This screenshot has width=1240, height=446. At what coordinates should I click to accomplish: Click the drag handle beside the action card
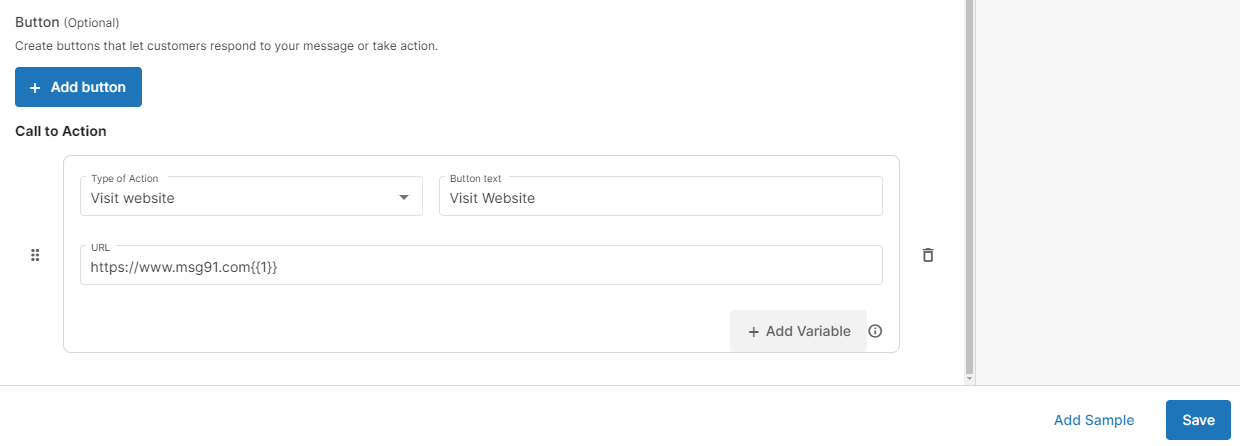pyautogui.click(x=35, y=255)
